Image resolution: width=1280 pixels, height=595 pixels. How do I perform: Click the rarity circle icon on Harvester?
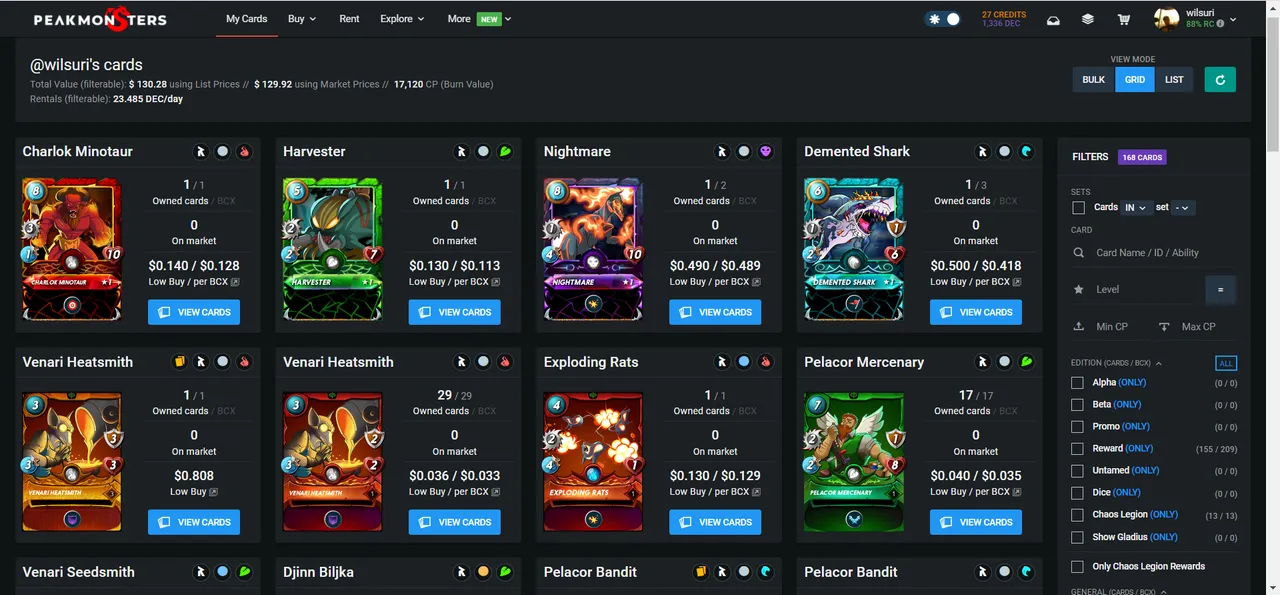pyautogui.click(x=483, y=152)
